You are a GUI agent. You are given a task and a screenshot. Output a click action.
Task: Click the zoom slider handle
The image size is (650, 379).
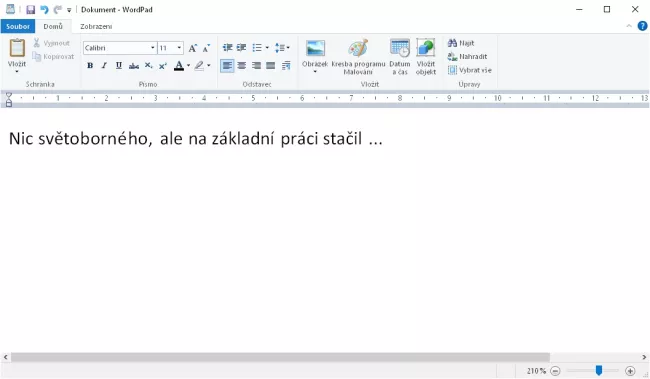tap(599, 370)
